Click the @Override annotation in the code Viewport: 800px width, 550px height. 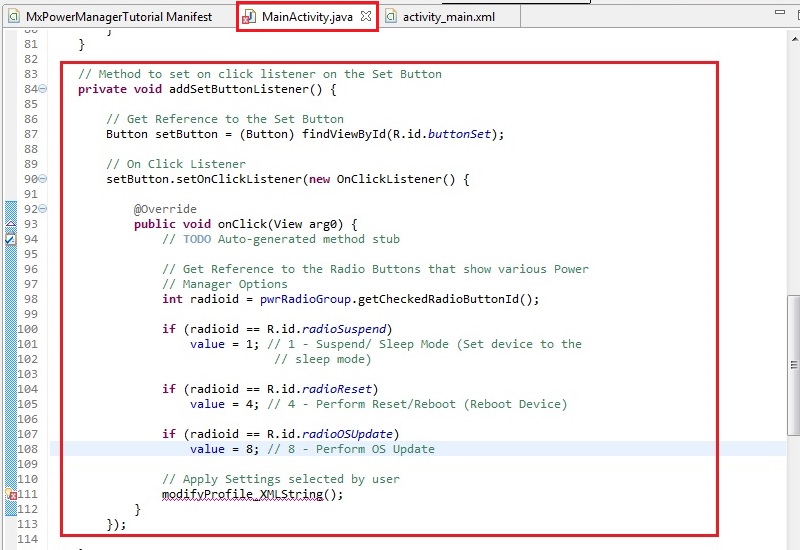(165, 209)
